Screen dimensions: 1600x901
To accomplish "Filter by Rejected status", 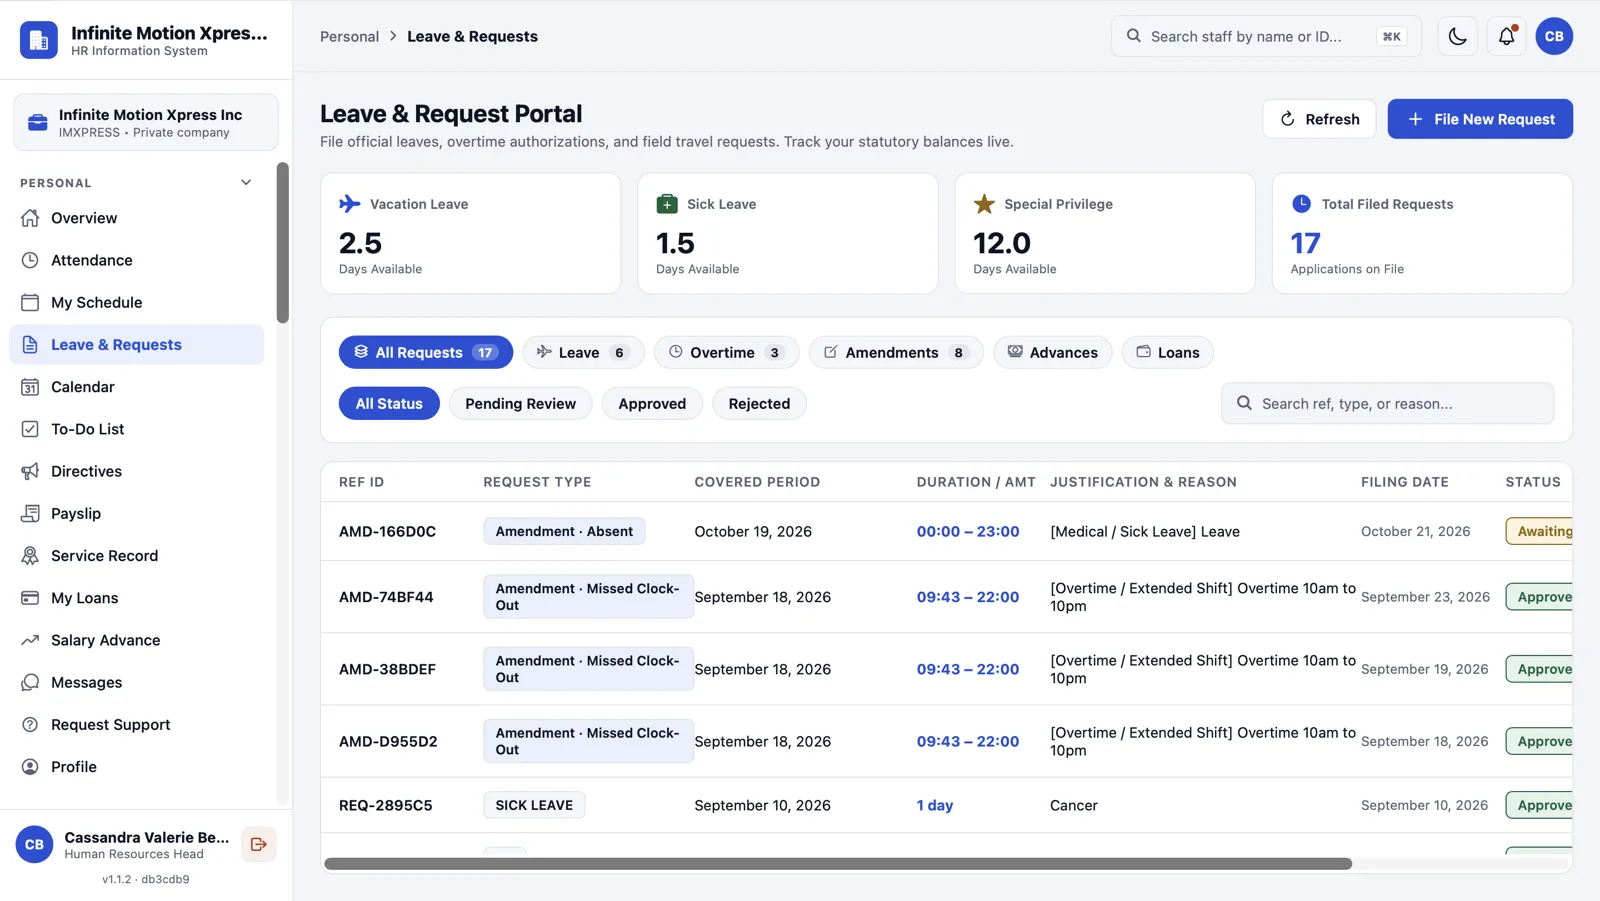I will tap(759, 404).
